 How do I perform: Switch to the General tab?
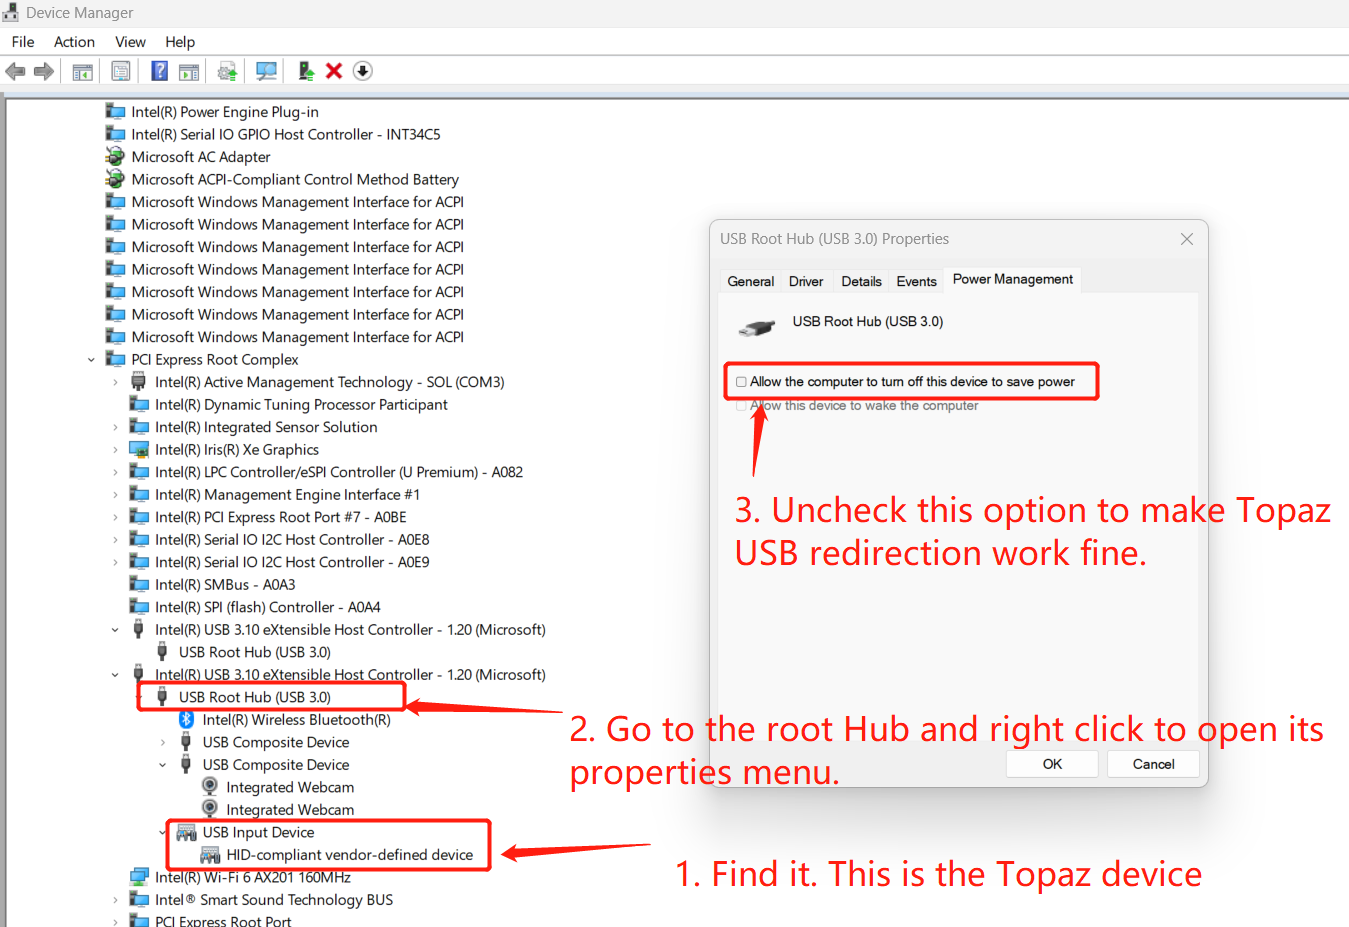click(x=750, y=281)
